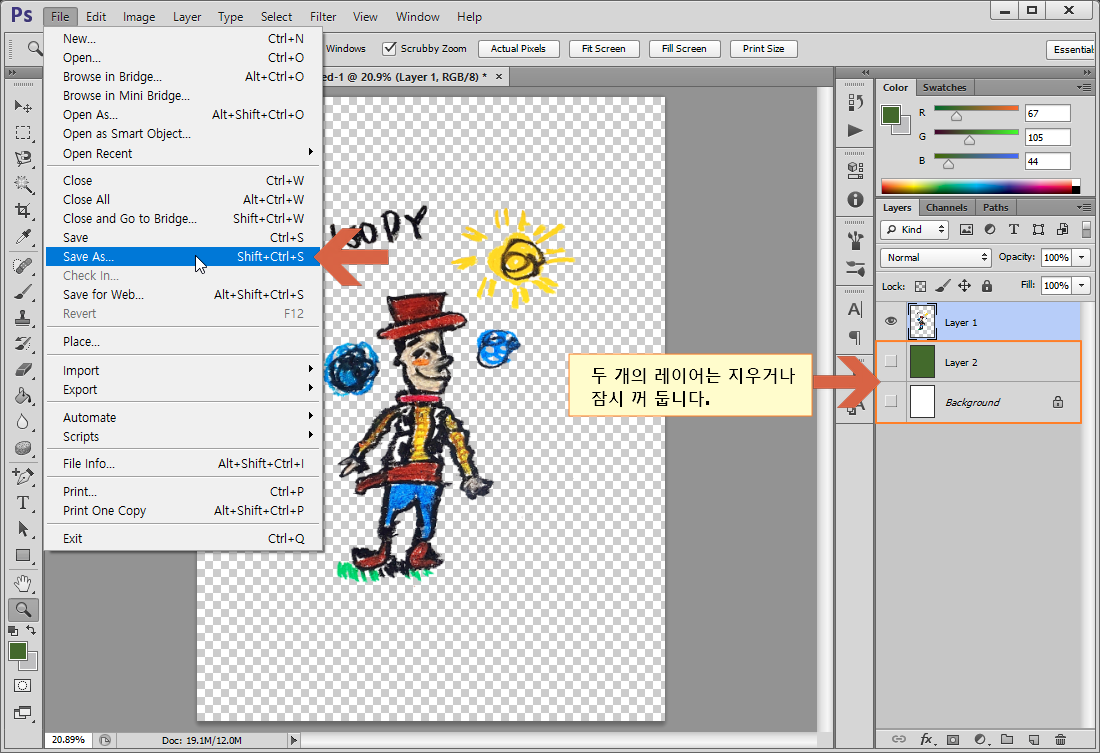Toggle lock transparent pixels
The image size is (1100, 753).
point(920,286)
